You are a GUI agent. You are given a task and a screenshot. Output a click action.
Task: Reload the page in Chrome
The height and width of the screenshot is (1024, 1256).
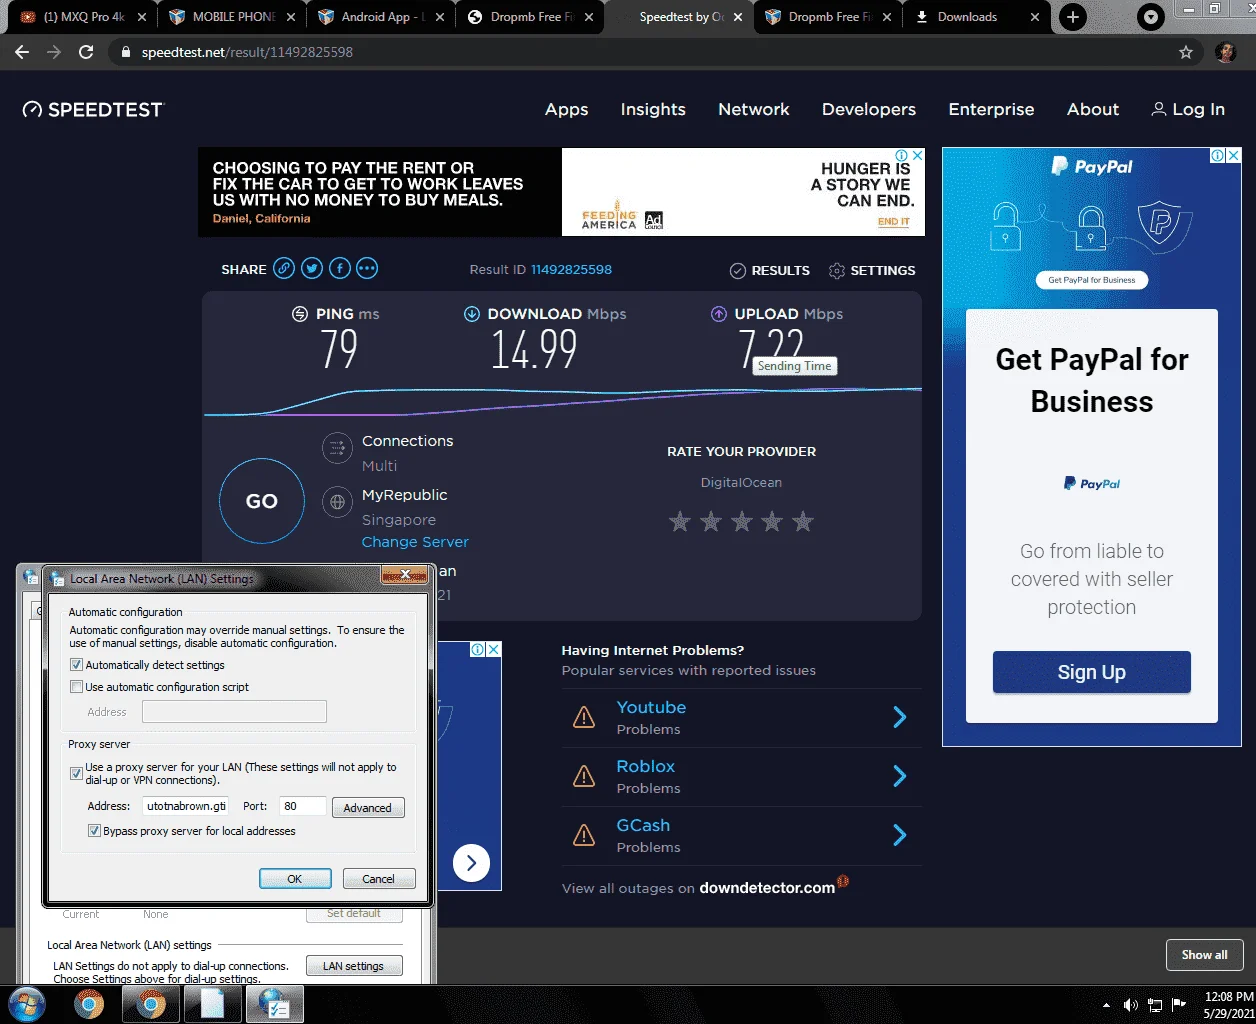pos(86,52)
